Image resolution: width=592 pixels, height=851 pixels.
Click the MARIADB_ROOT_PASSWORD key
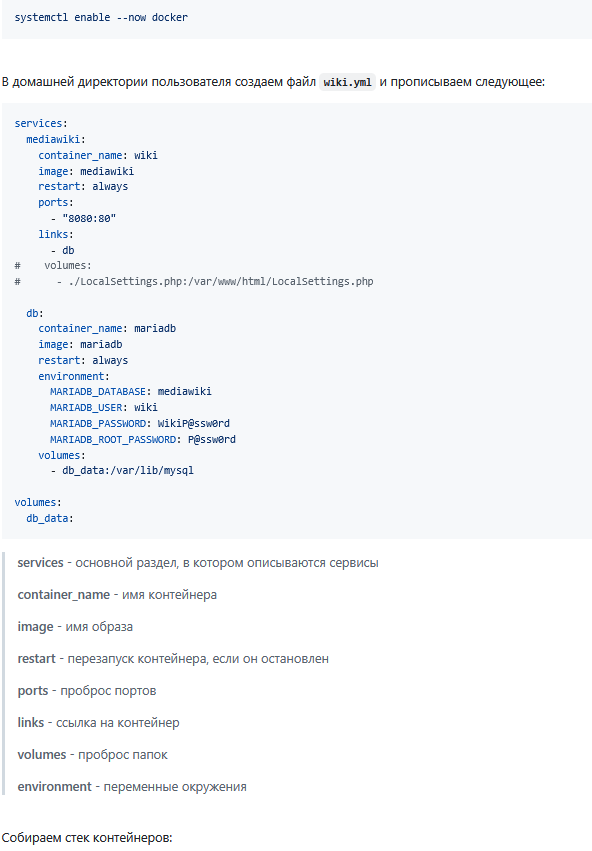113,439
